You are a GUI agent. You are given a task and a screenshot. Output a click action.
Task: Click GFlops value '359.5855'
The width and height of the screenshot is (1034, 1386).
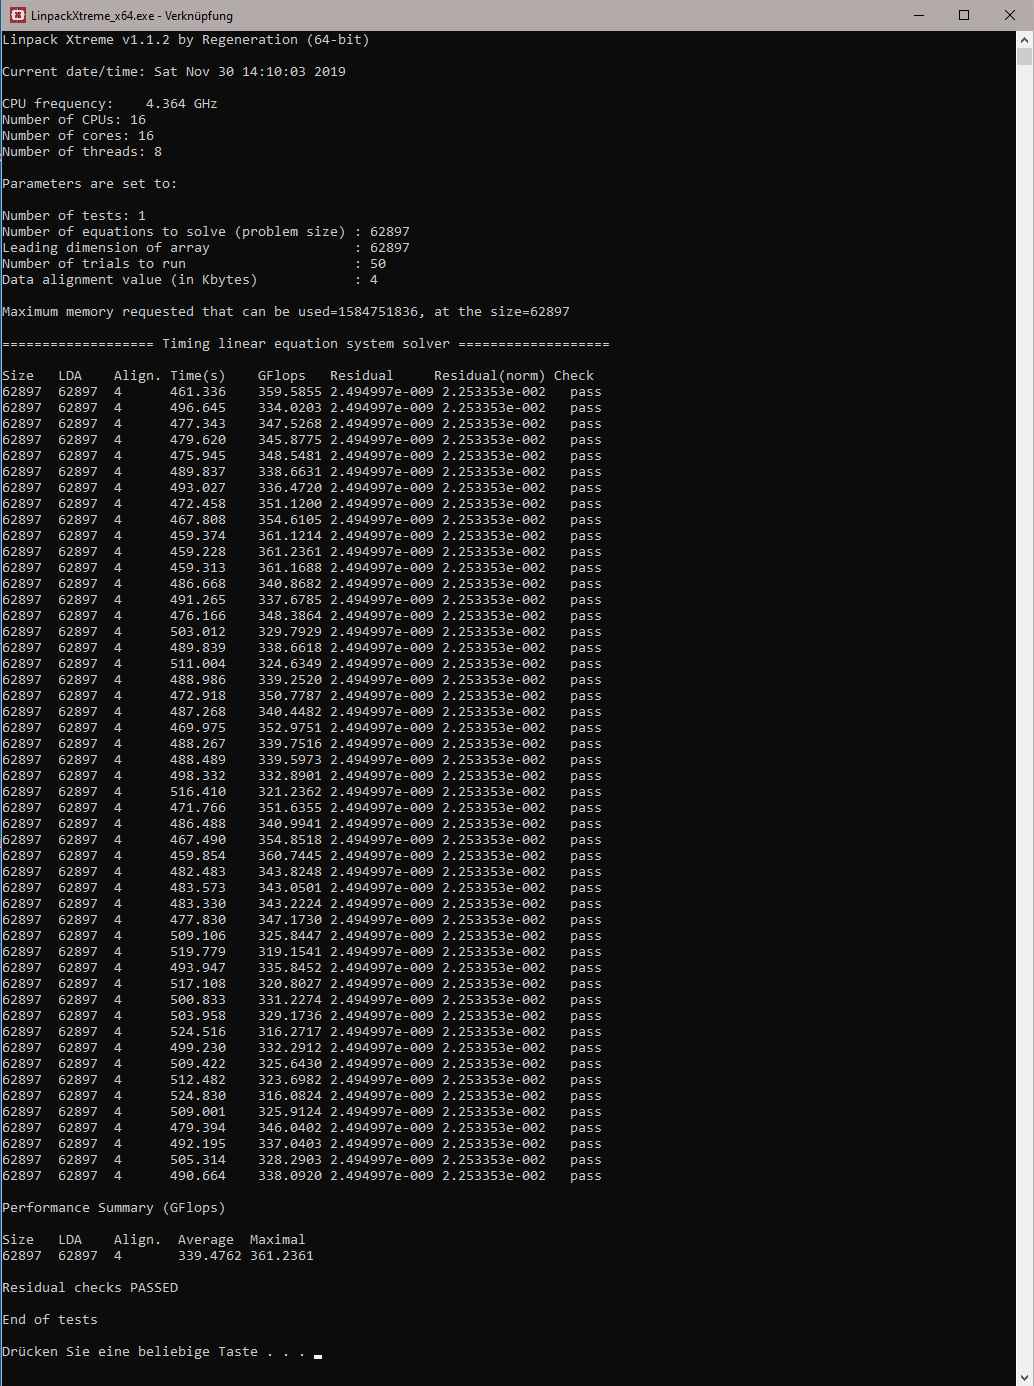[x=290, y=392]
